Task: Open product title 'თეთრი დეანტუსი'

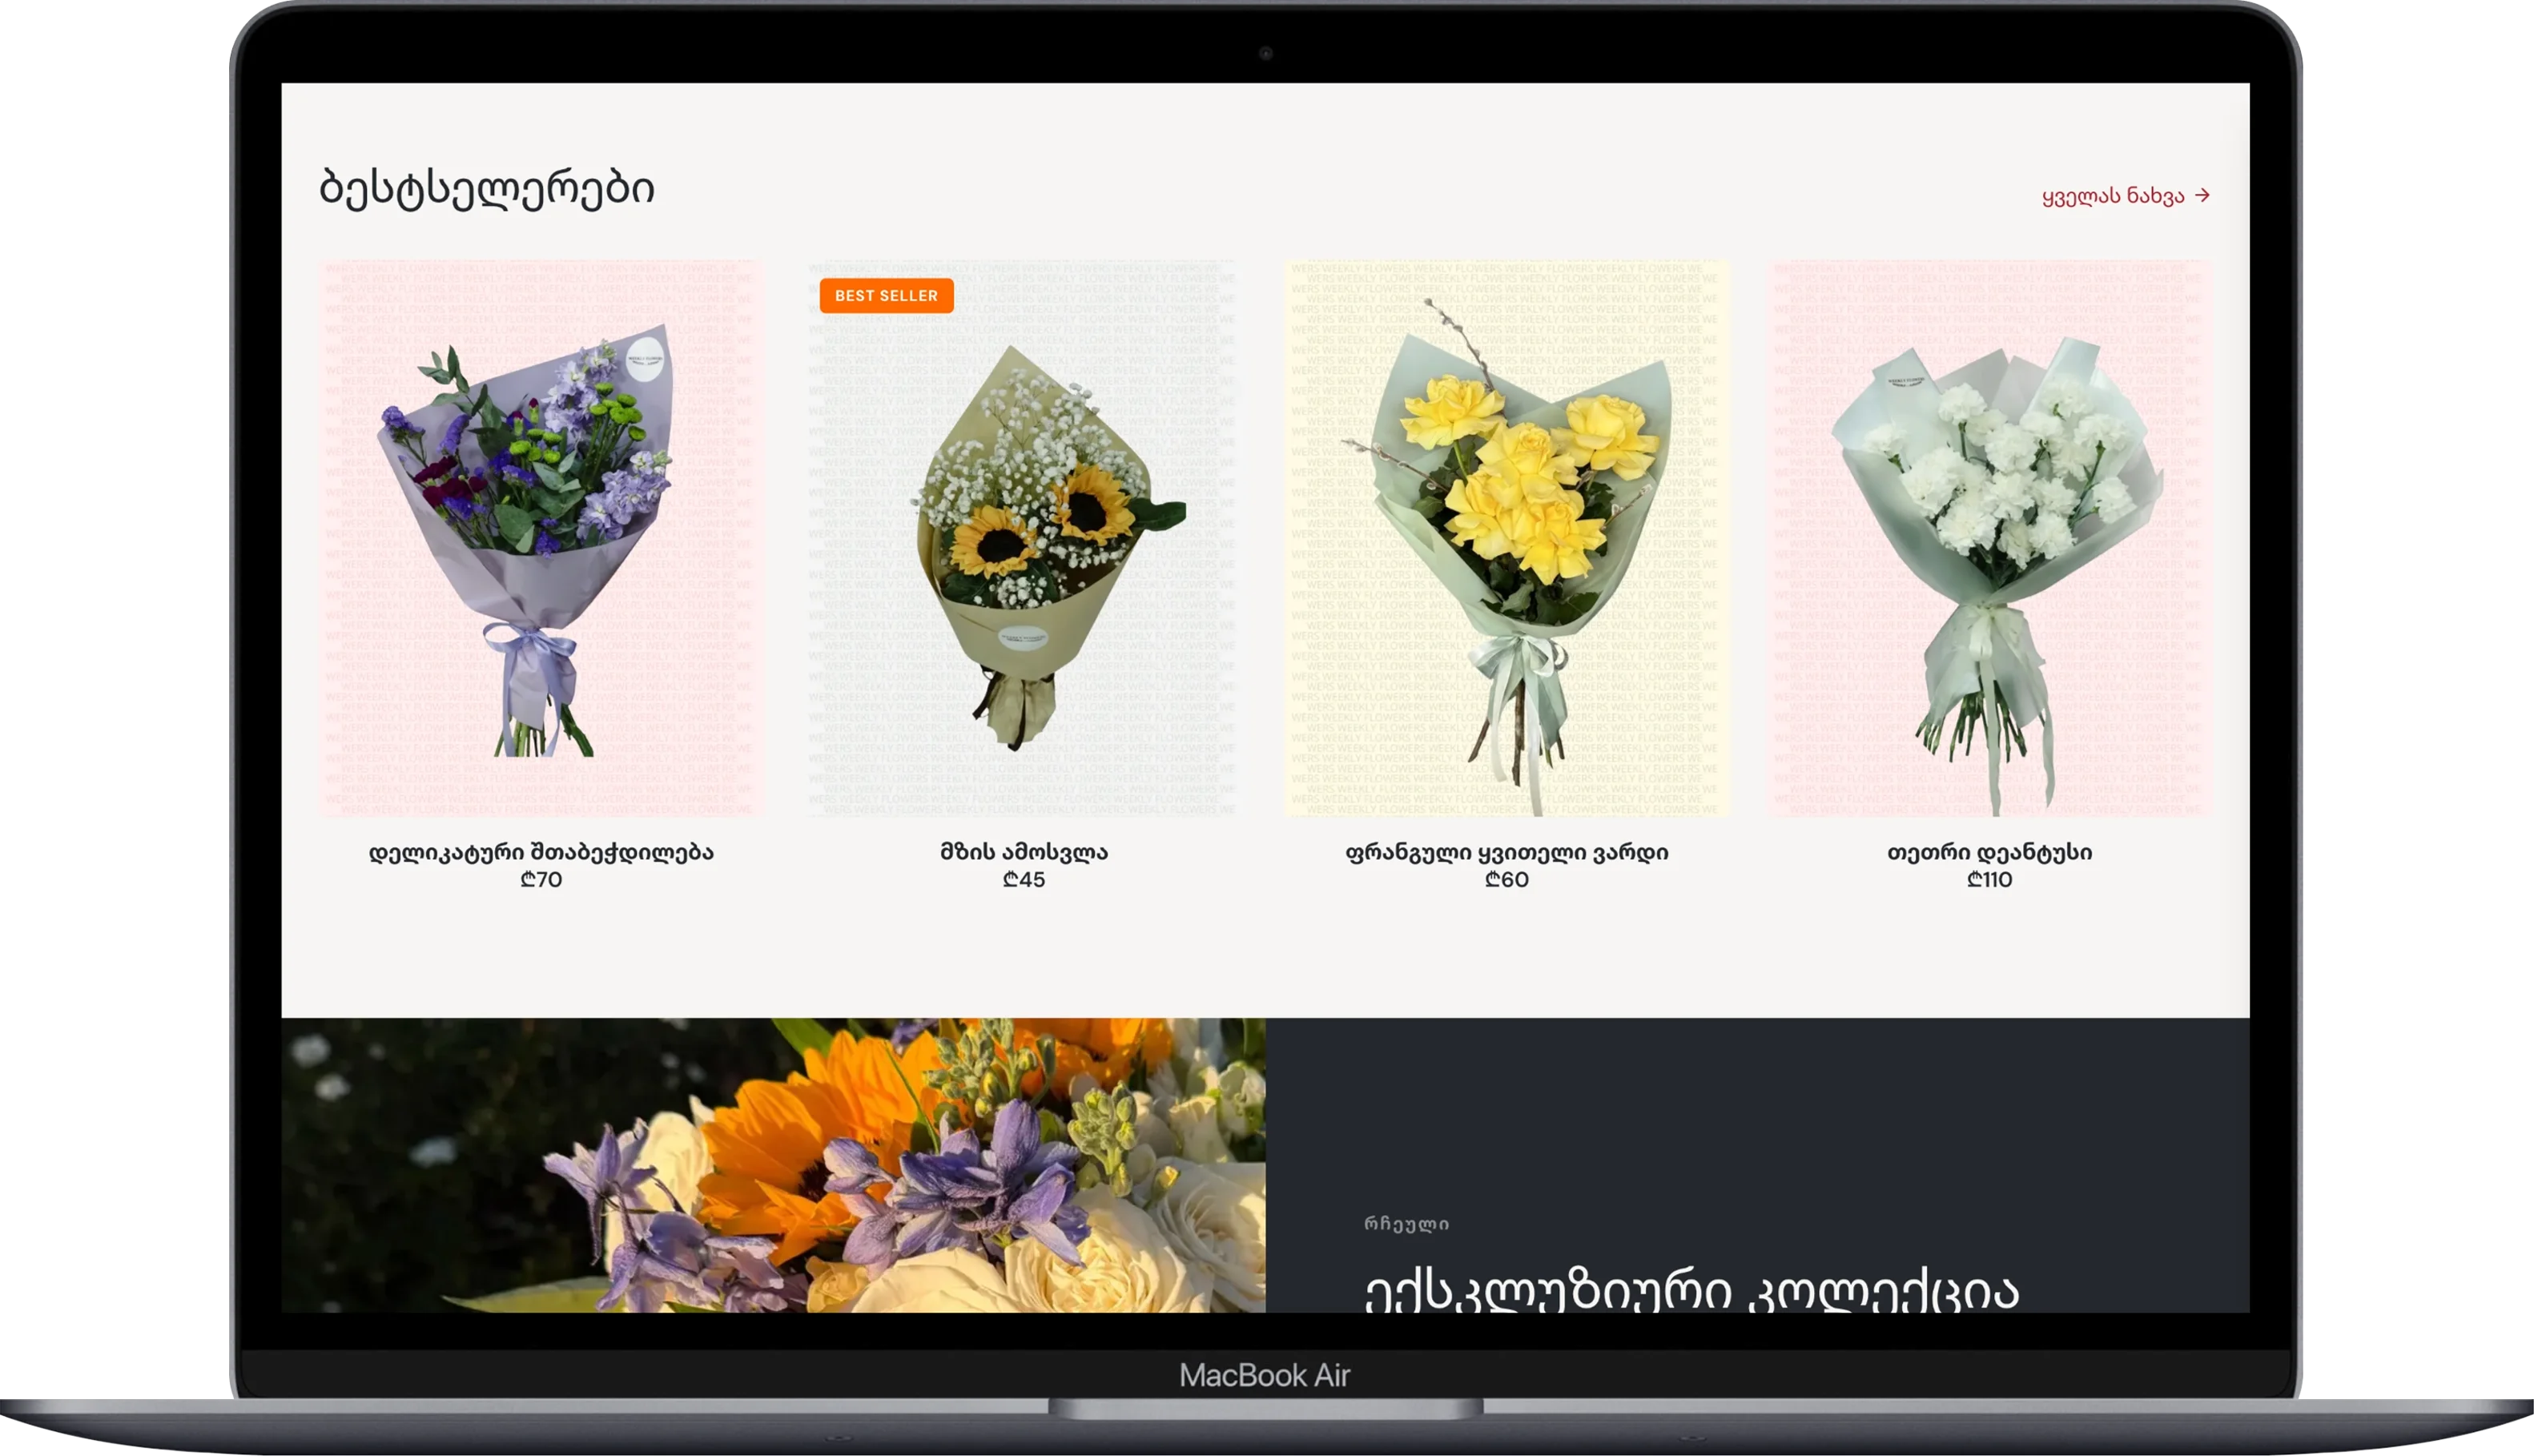Action: pyautogui.click(x=1990, y=852)
